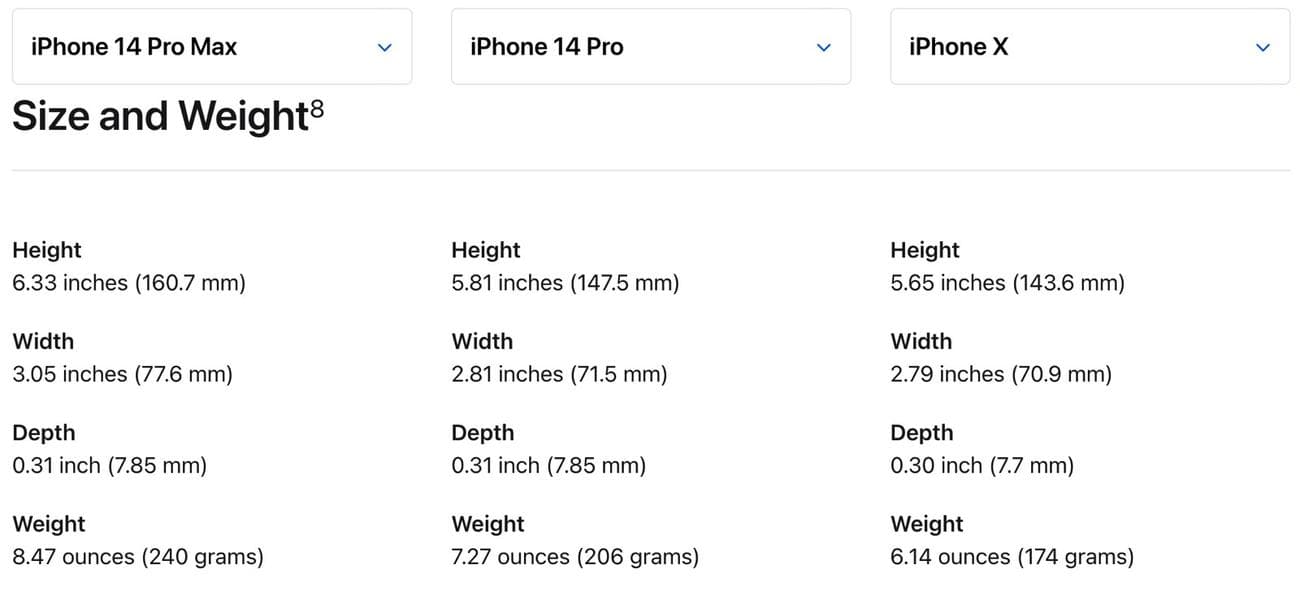Click the chevron beside iPhone 14 Pro Max
Viewport: 1300px width, 591px height.
384,46
